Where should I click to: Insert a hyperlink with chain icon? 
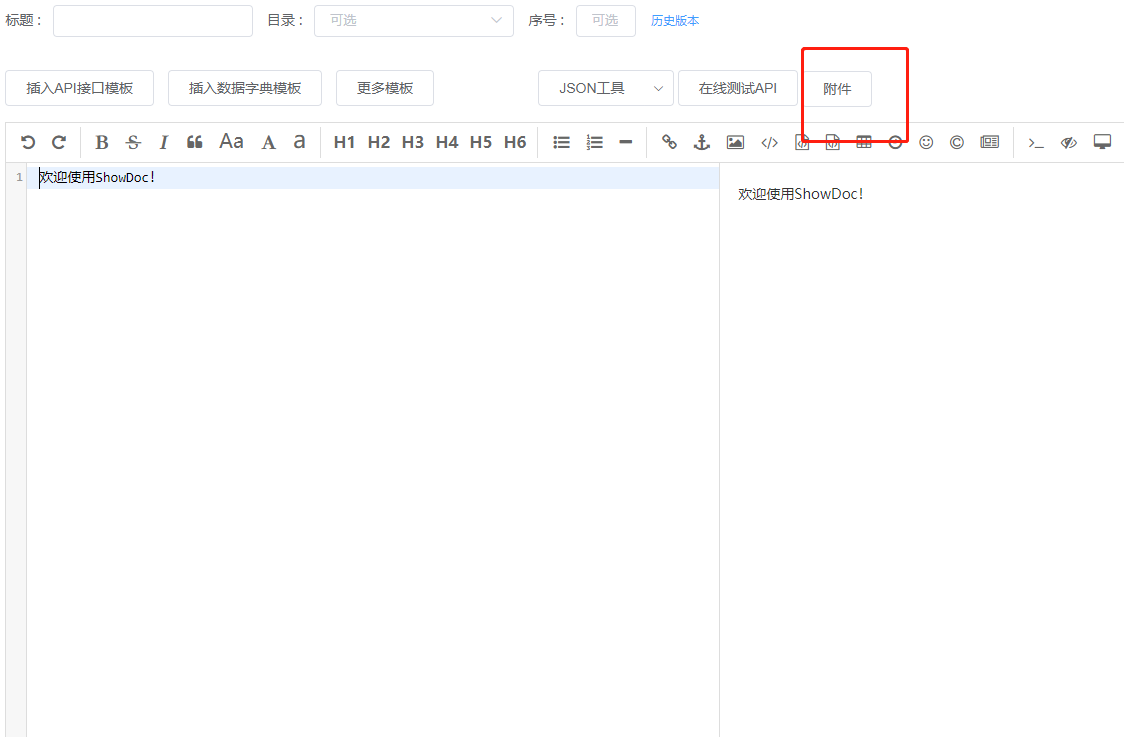pos(670,142)
